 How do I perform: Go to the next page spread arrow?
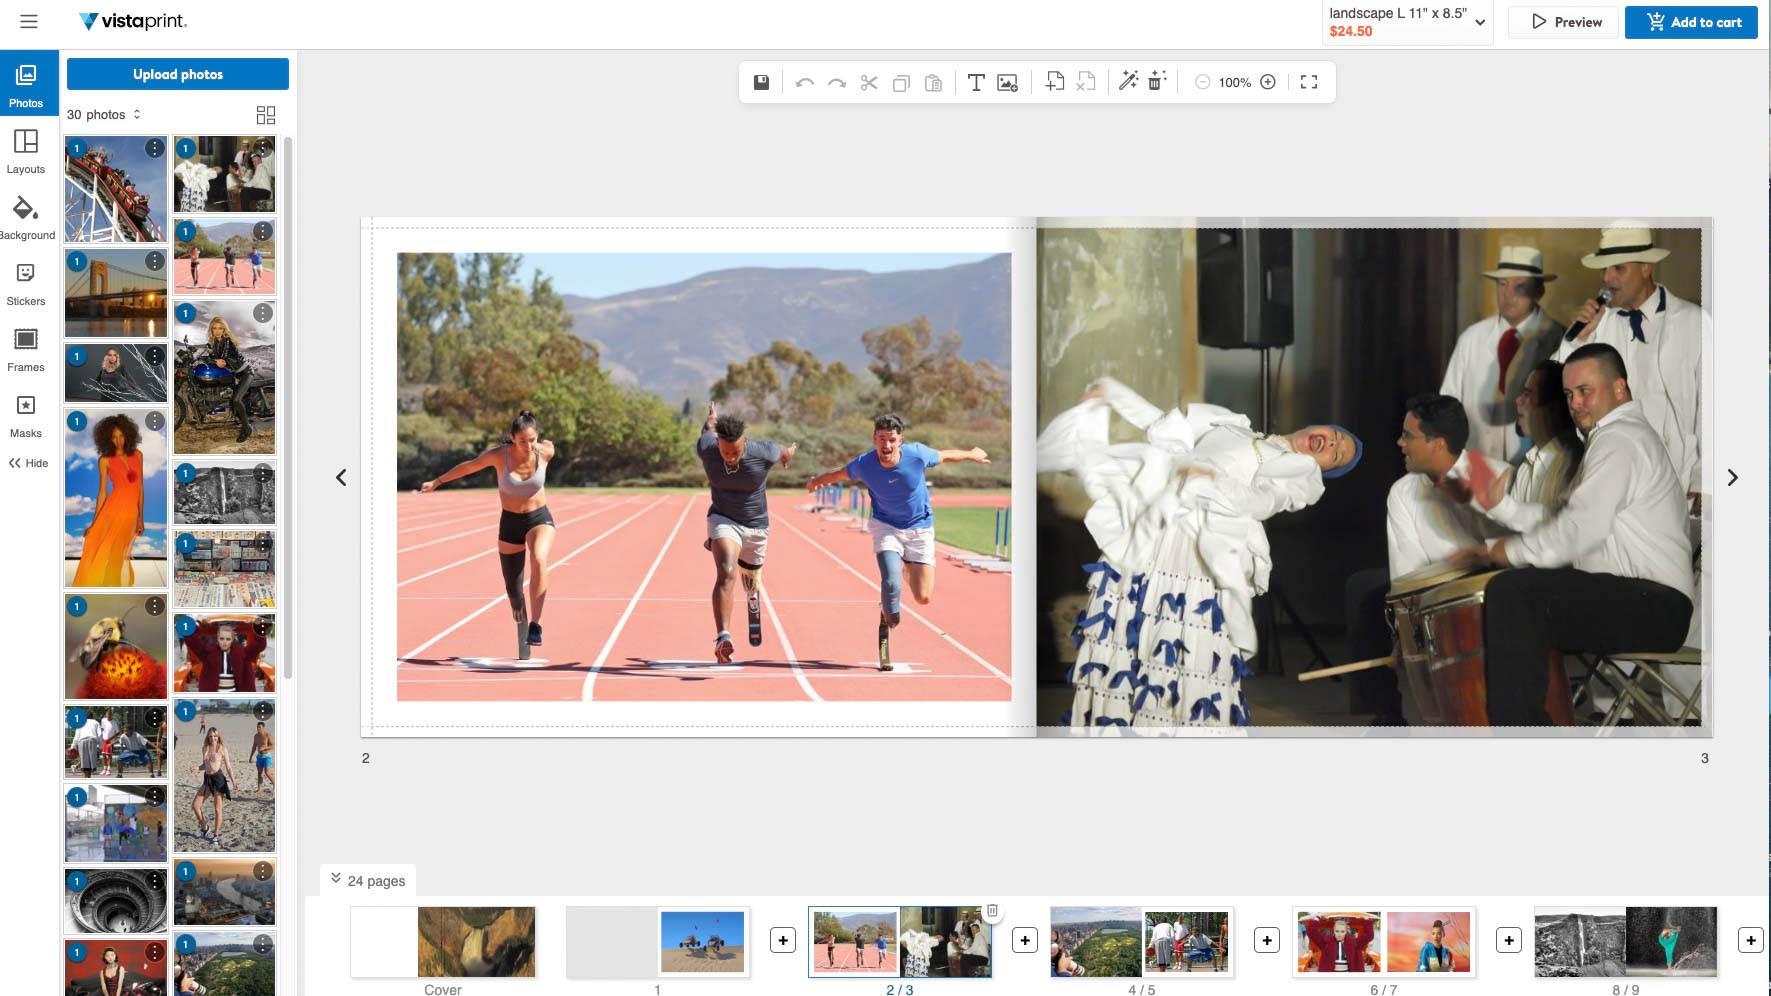[1732, 478]
